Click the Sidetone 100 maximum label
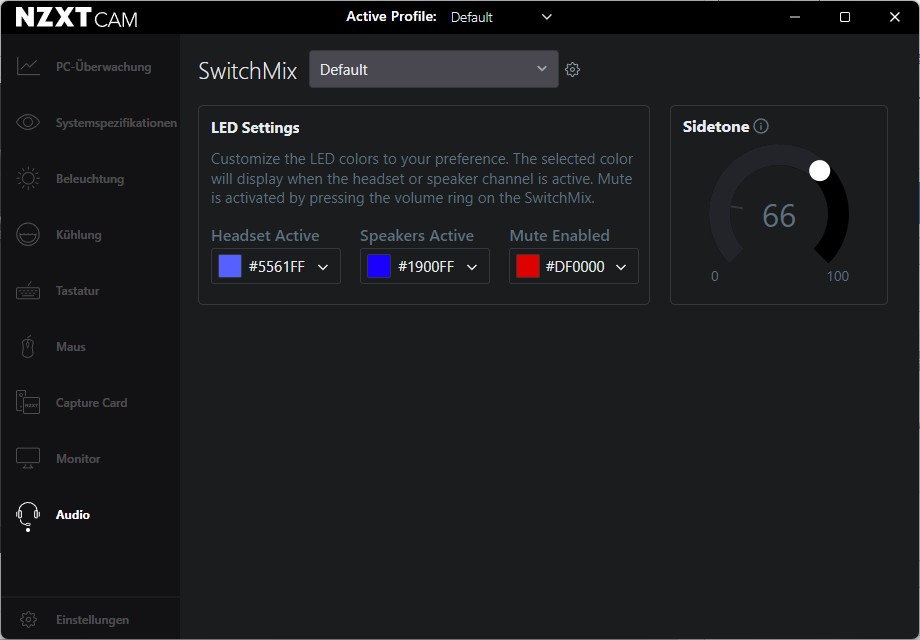The height and width of the screenshot is (640, 920). [x=838, y=276]
